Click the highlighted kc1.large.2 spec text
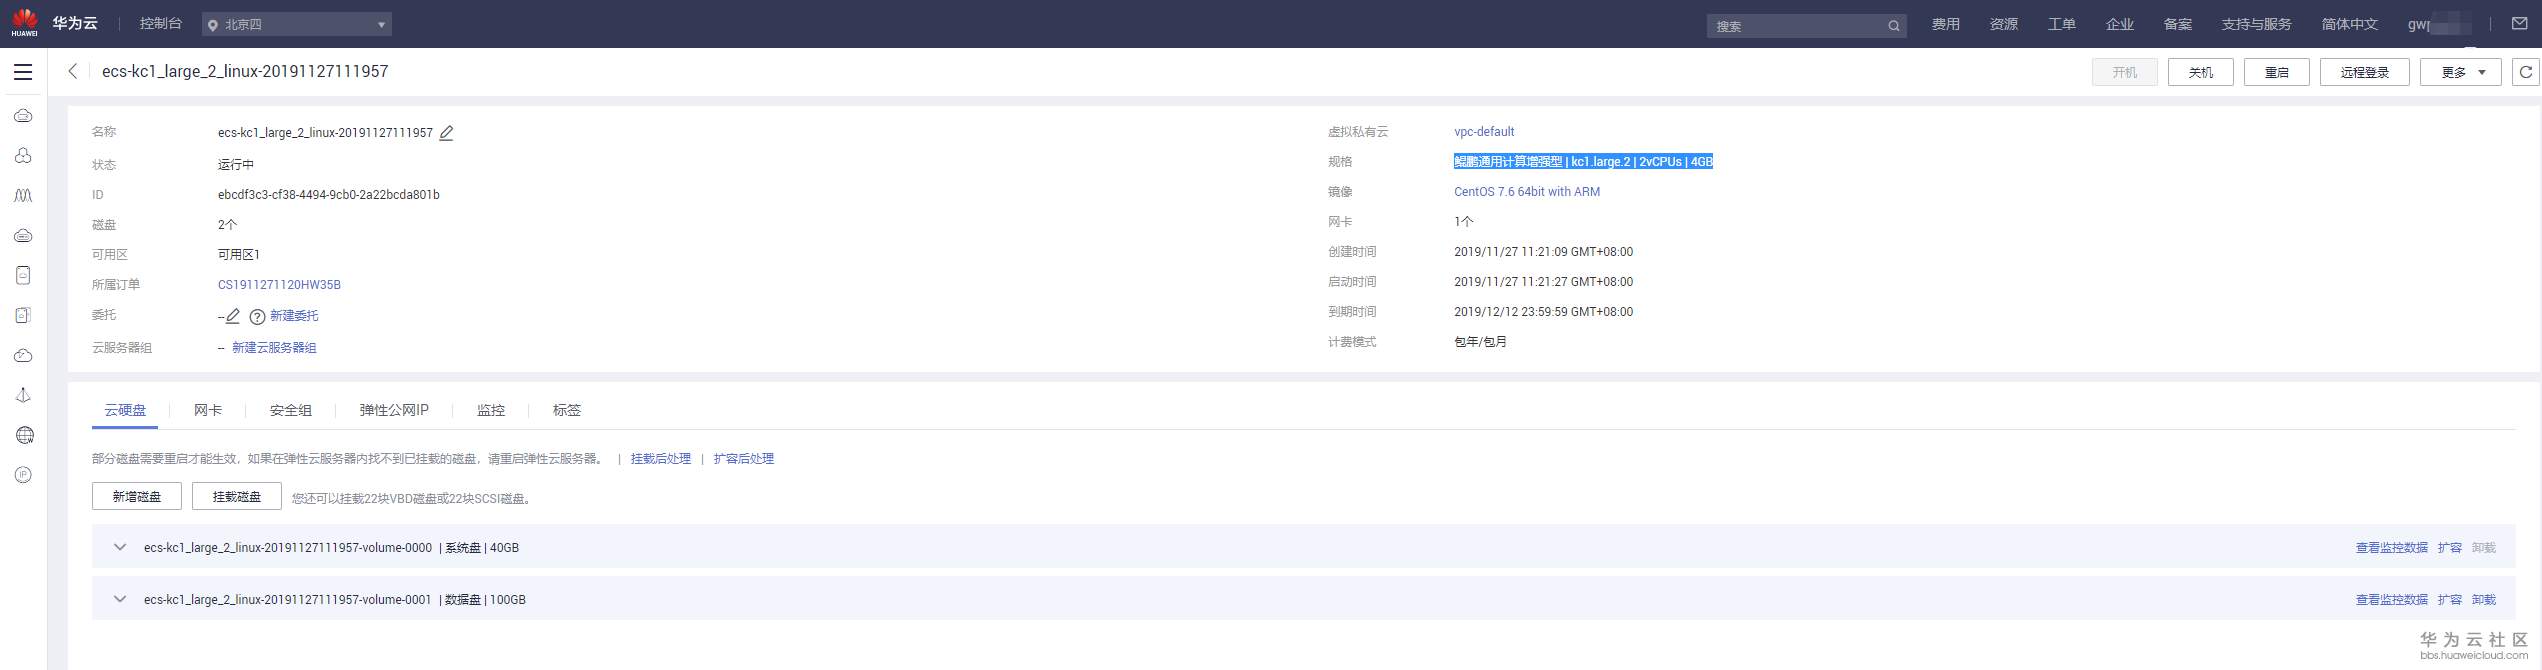 [1583, 162]
